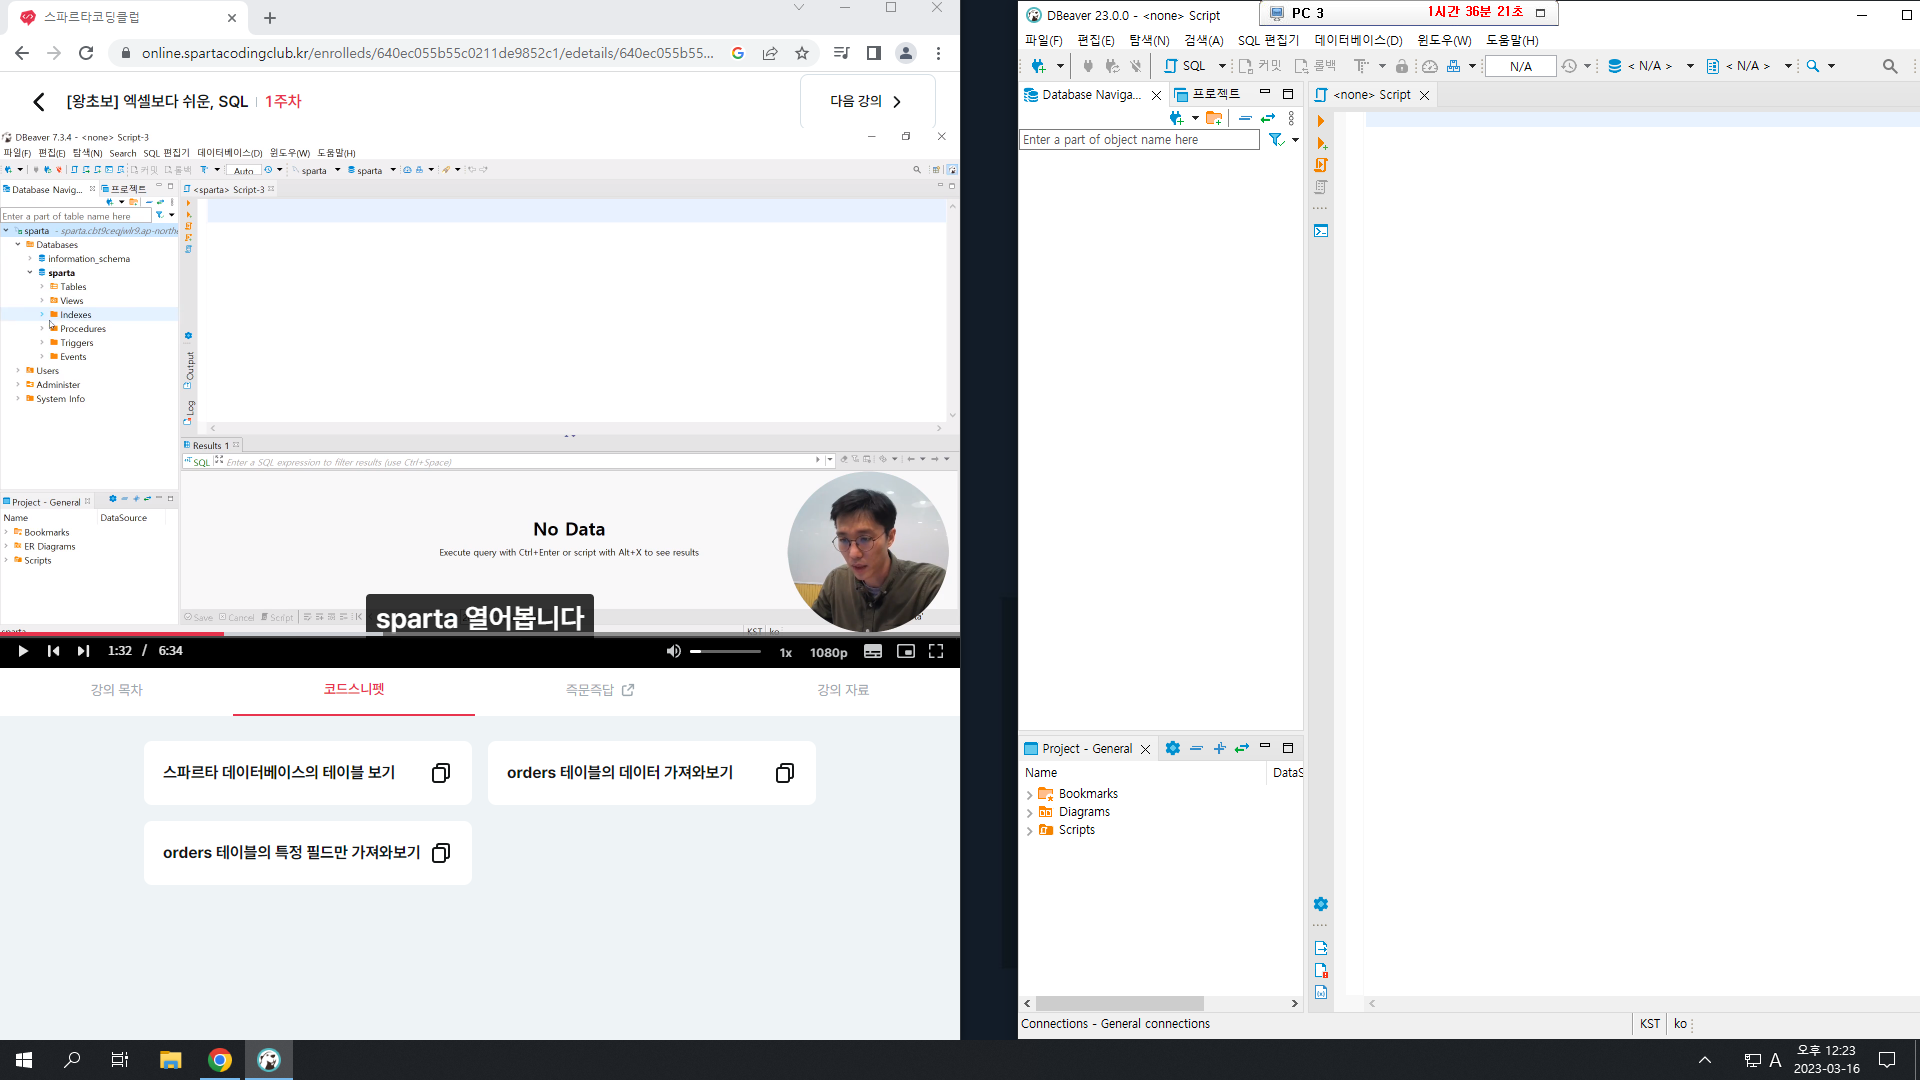Open the 즉문즉답 external link tab
The width and height of the screenshot is (1920, 1080).
[x=600, y=690]
